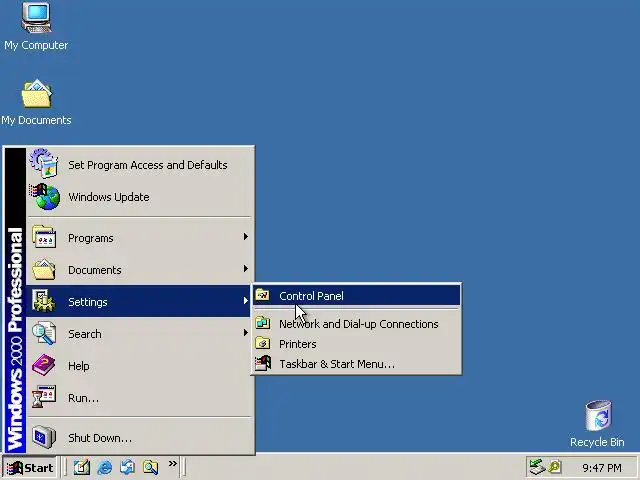Click the Search label in Start menu
Screen dimensions: 640x480
click(x=84, y=334)
